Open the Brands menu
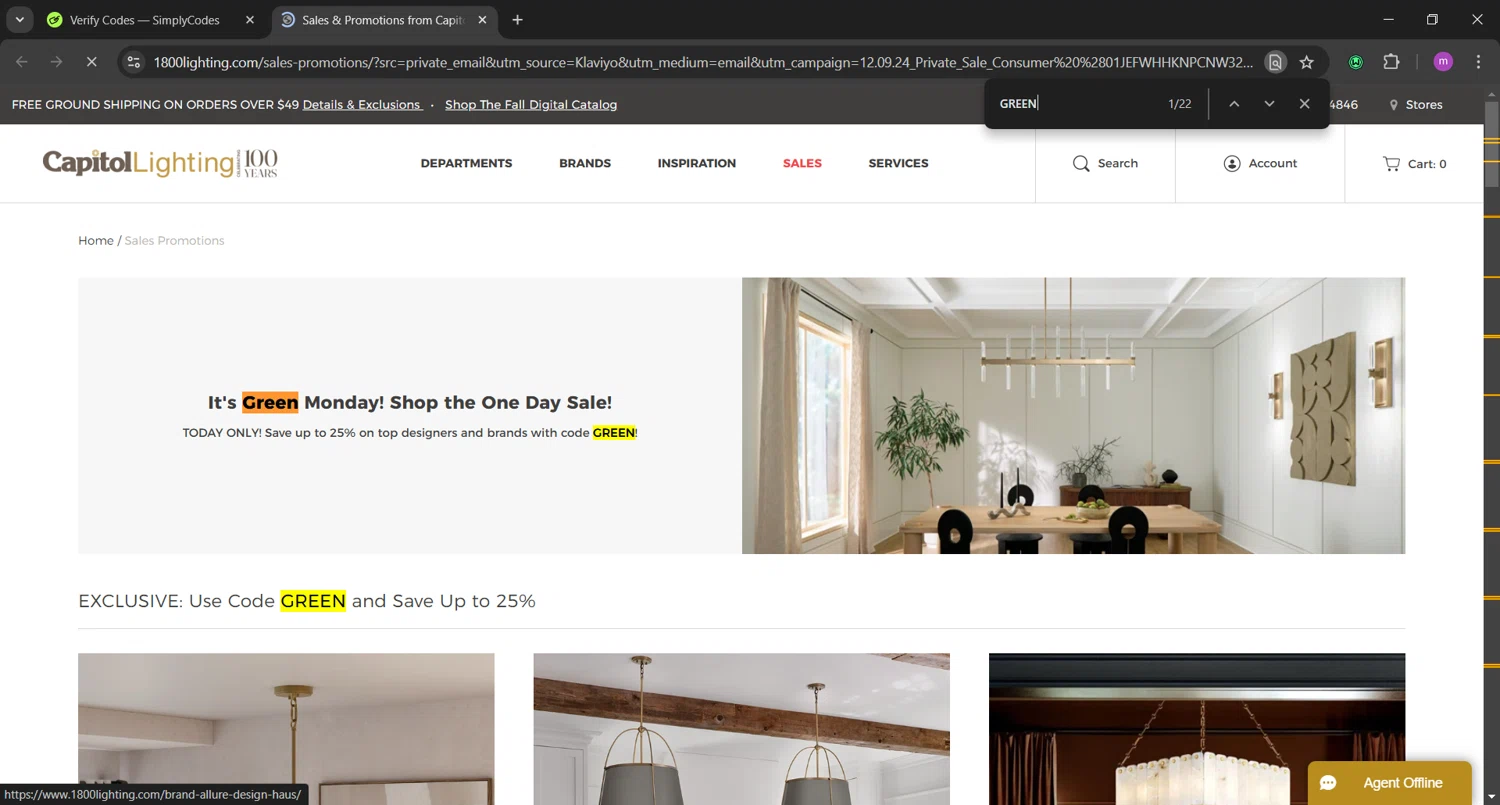Screen dimensions: 1500x805 click(585, 163)
